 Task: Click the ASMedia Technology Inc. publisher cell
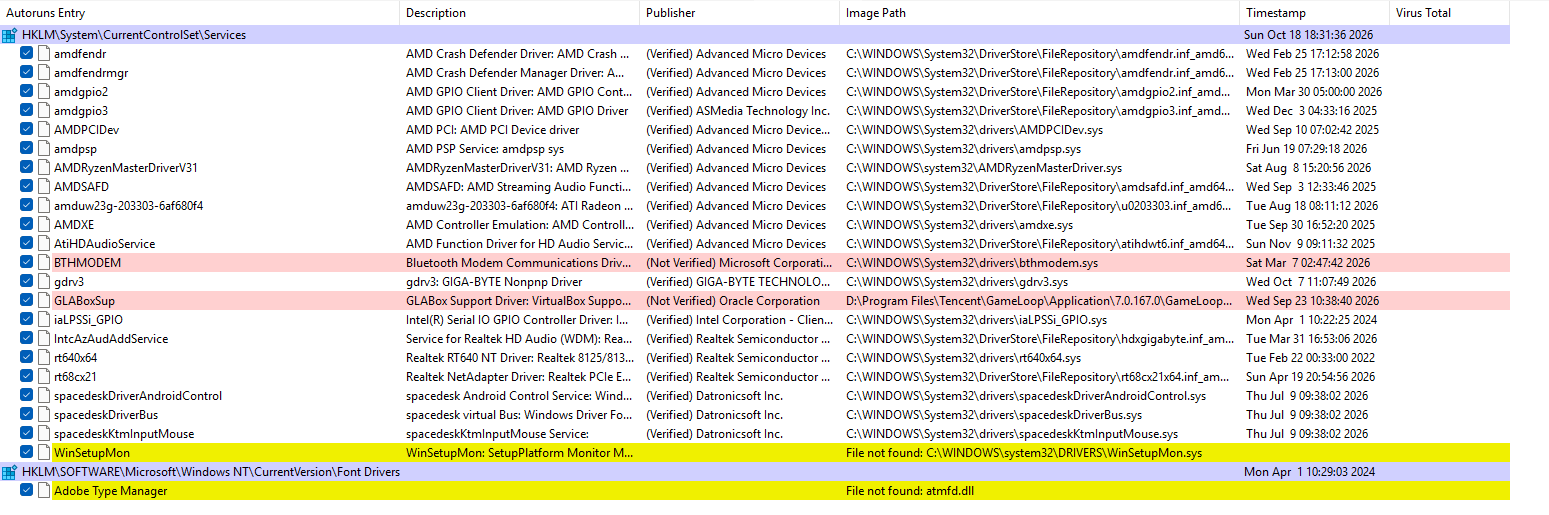[738, 111]
